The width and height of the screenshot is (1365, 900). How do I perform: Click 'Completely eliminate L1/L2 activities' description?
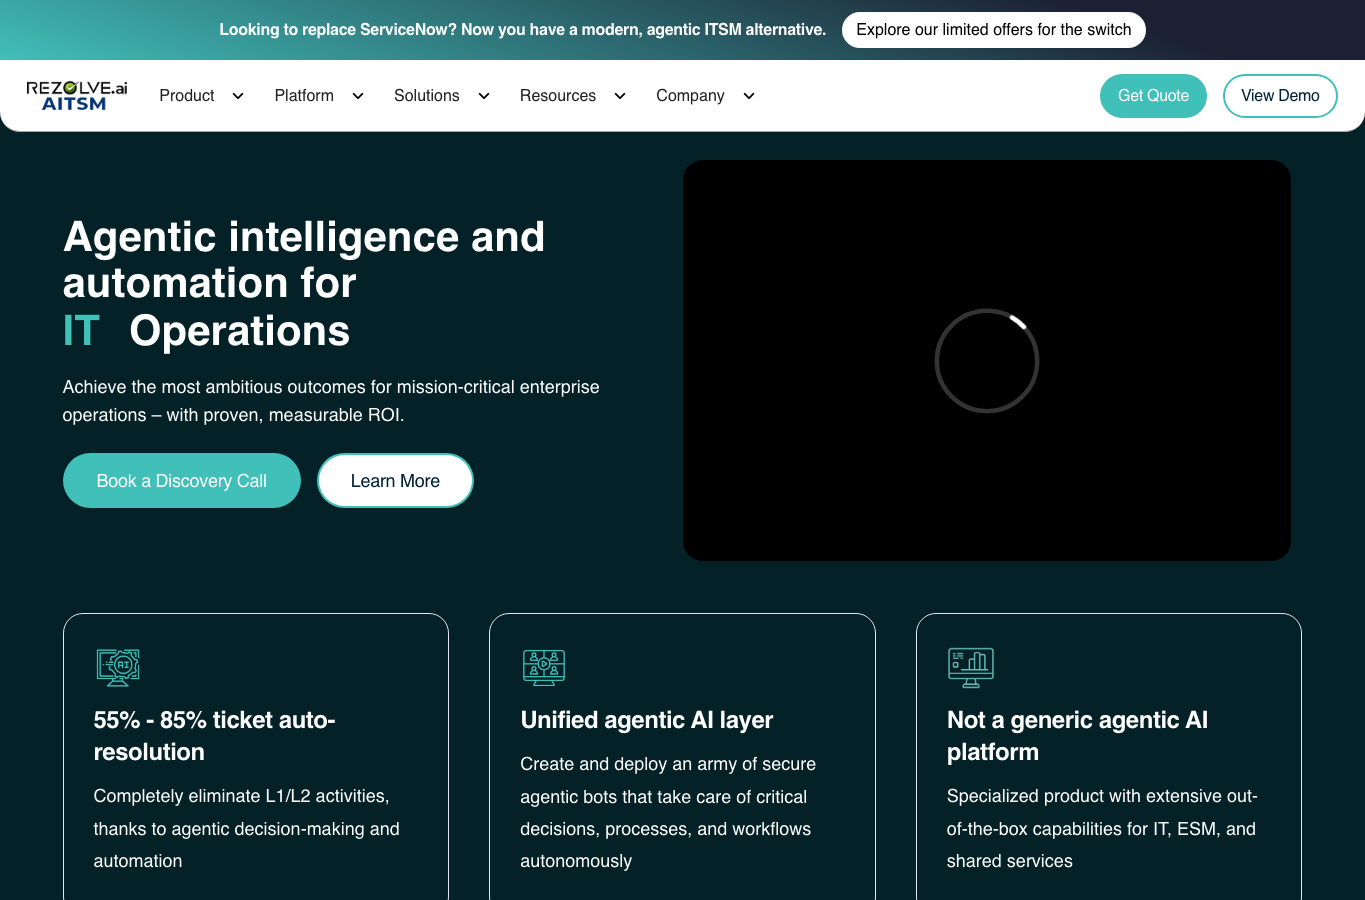[246, 828]
